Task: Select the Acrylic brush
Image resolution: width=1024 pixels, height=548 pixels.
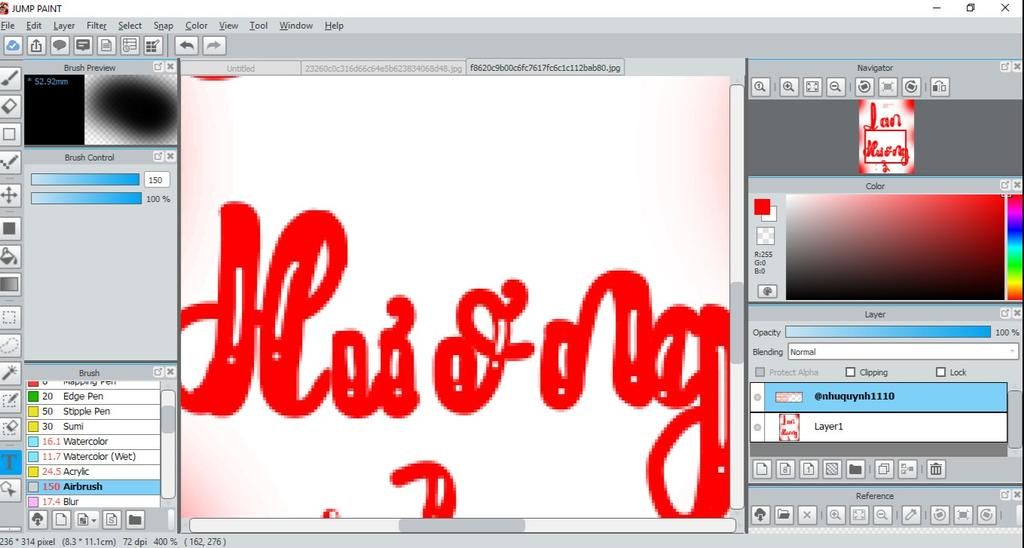Action: (93, 472)
